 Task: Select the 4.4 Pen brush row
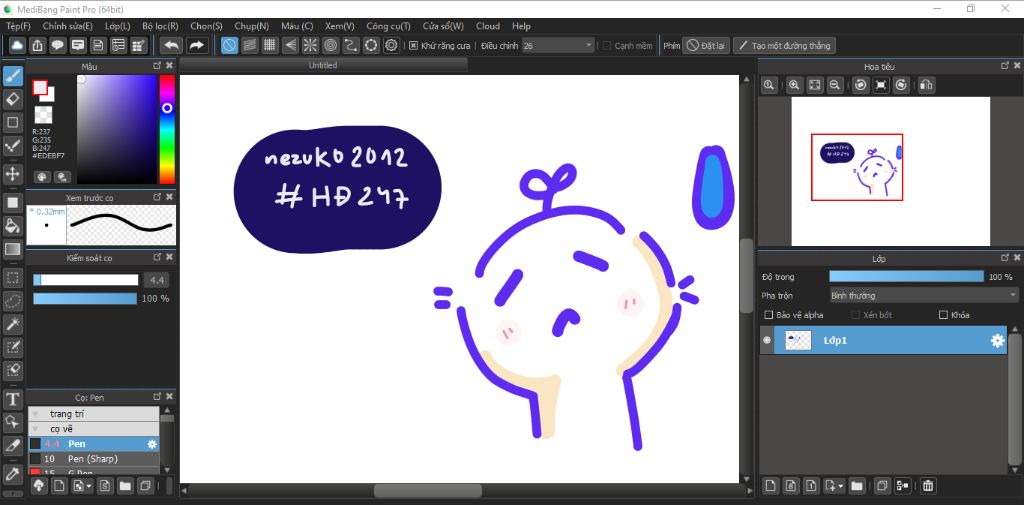point(93,444)
